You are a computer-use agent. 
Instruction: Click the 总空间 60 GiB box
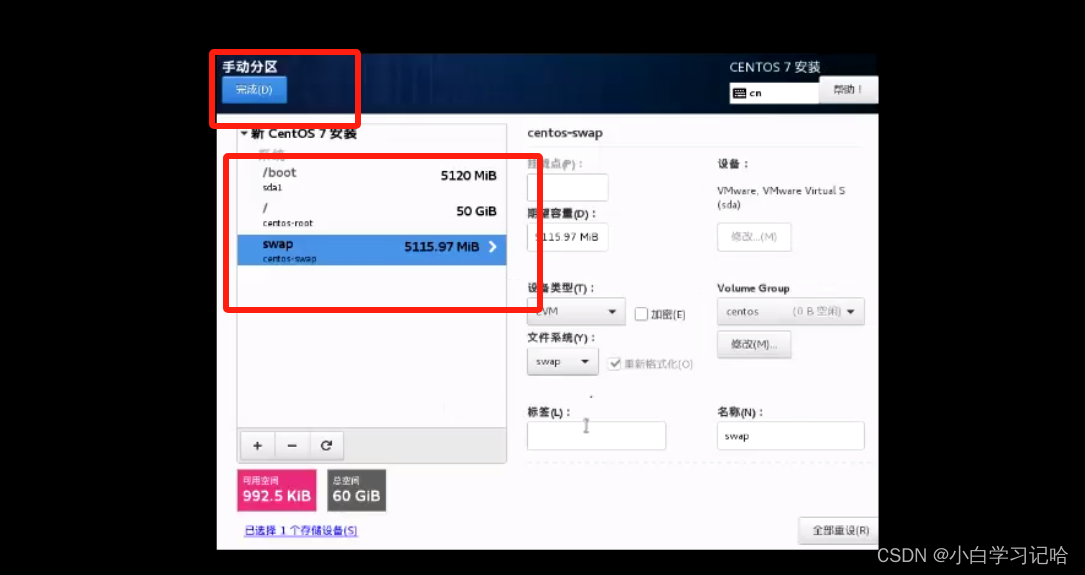tap(356, 491)
